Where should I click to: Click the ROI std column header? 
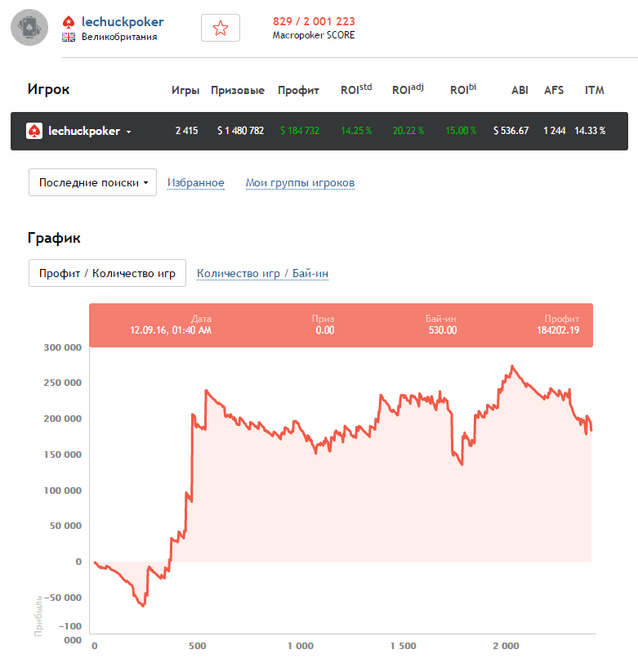(x=356, y=89)
